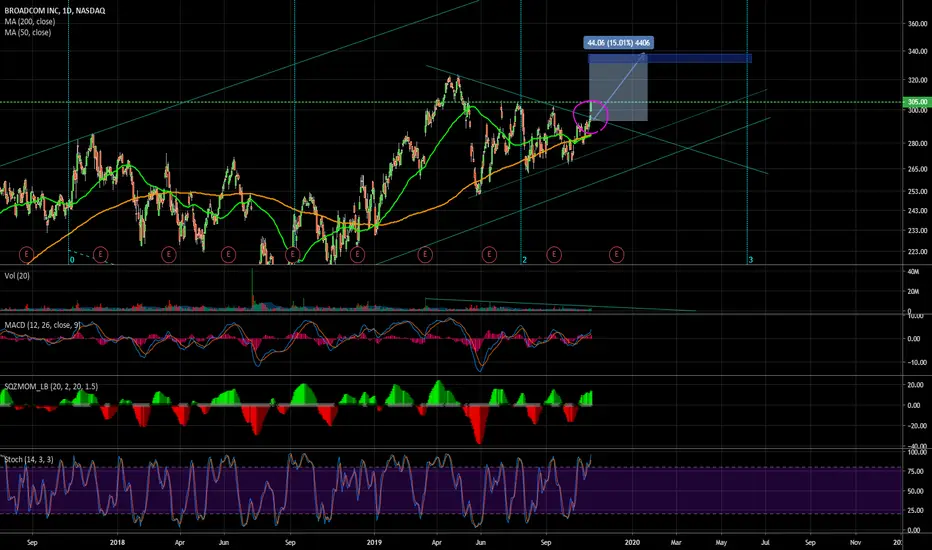Click the 2018 label on time axis
This screenshot has width=932, height=550.
coord(117,542)
